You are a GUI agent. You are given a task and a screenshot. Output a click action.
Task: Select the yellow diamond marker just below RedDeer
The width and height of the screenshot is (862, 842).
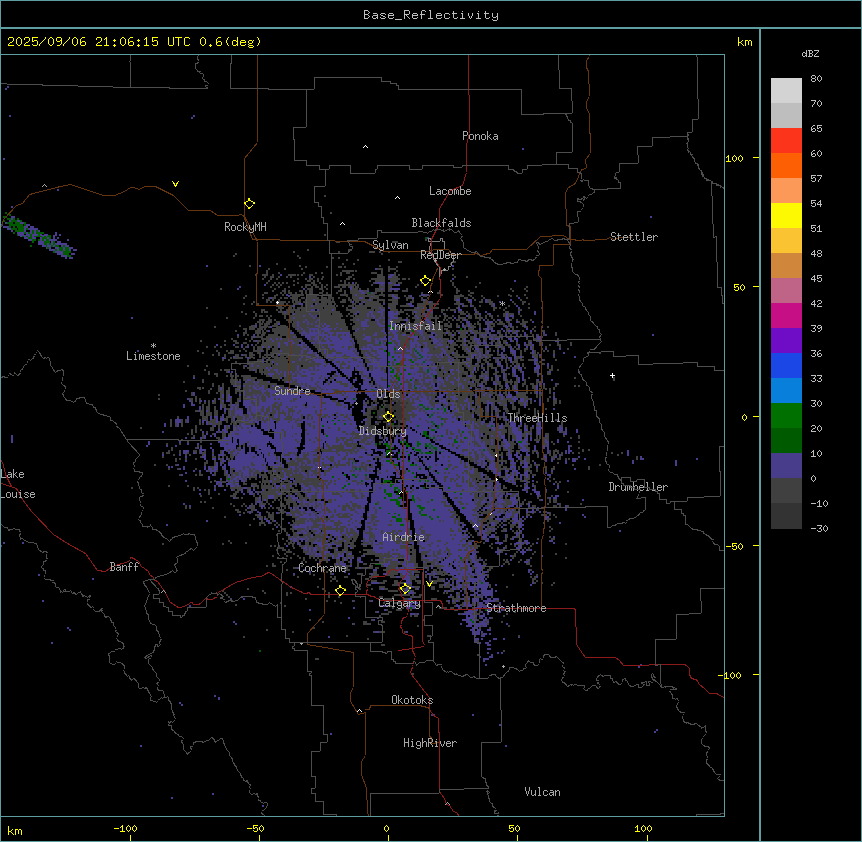click(425, 281)
